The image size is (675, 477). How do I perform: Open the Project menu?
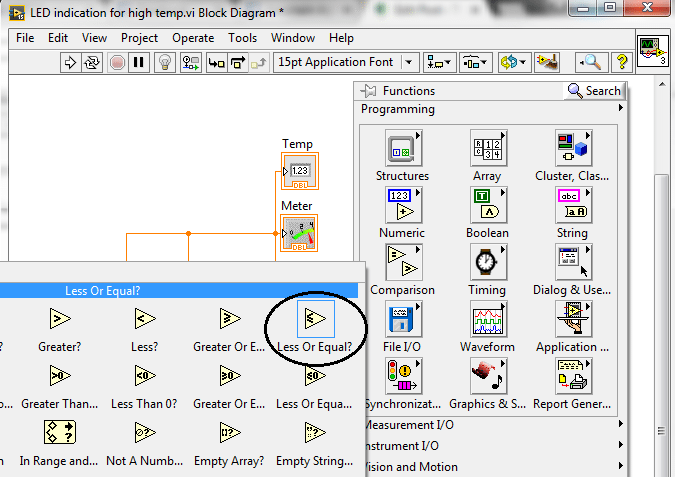tap(139, 38)
